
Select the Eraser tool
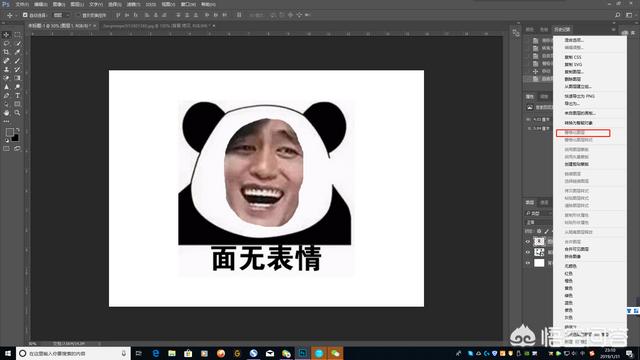(6, 78)
